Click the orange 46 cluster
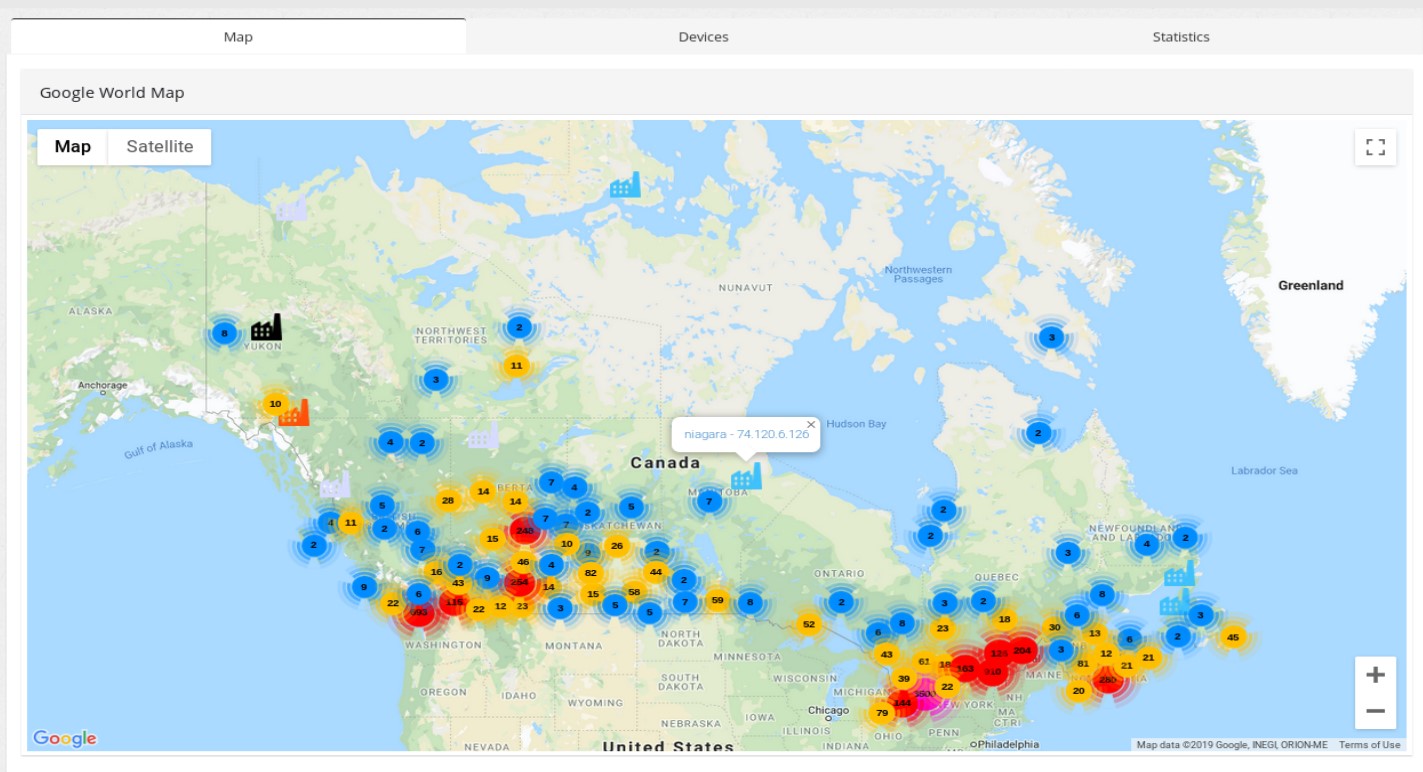 tap(523, 562)
